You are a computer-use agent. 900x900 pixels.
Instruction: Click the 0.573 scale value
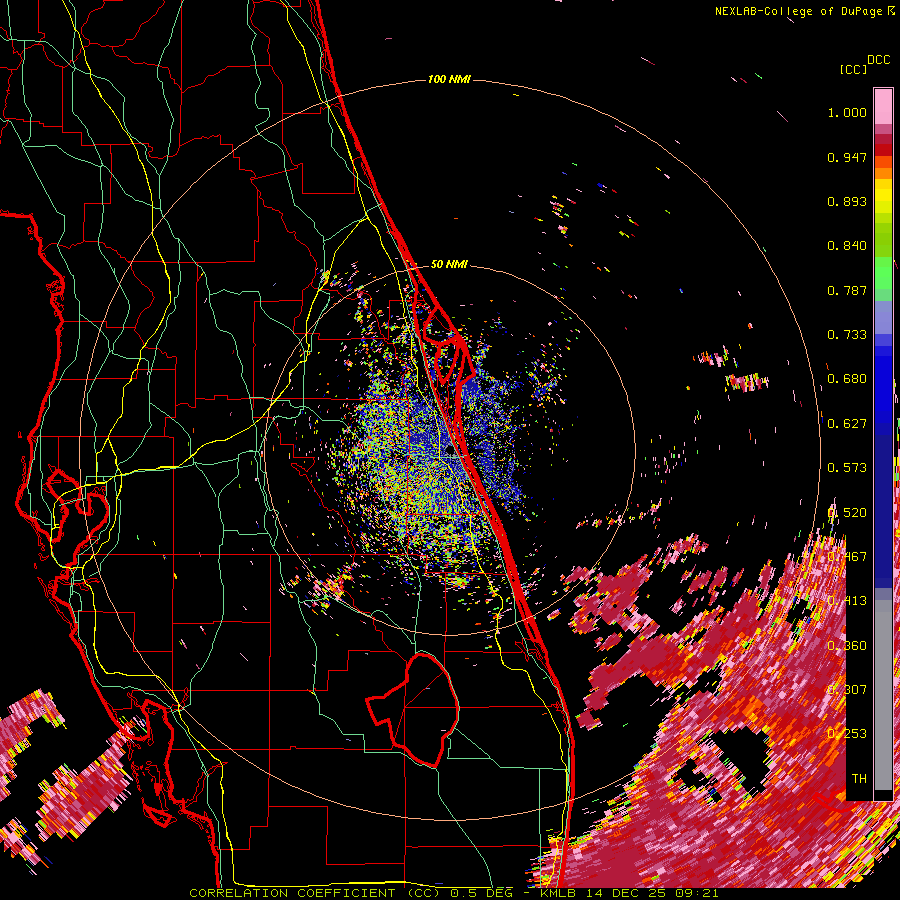[x=847, y=468]
